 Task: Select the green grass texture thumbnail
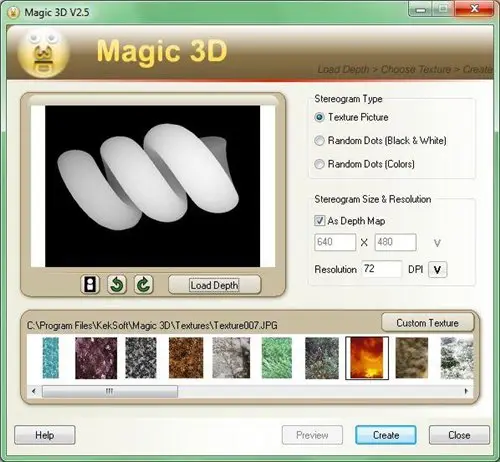pyautogui.click(x=277, y=358)
